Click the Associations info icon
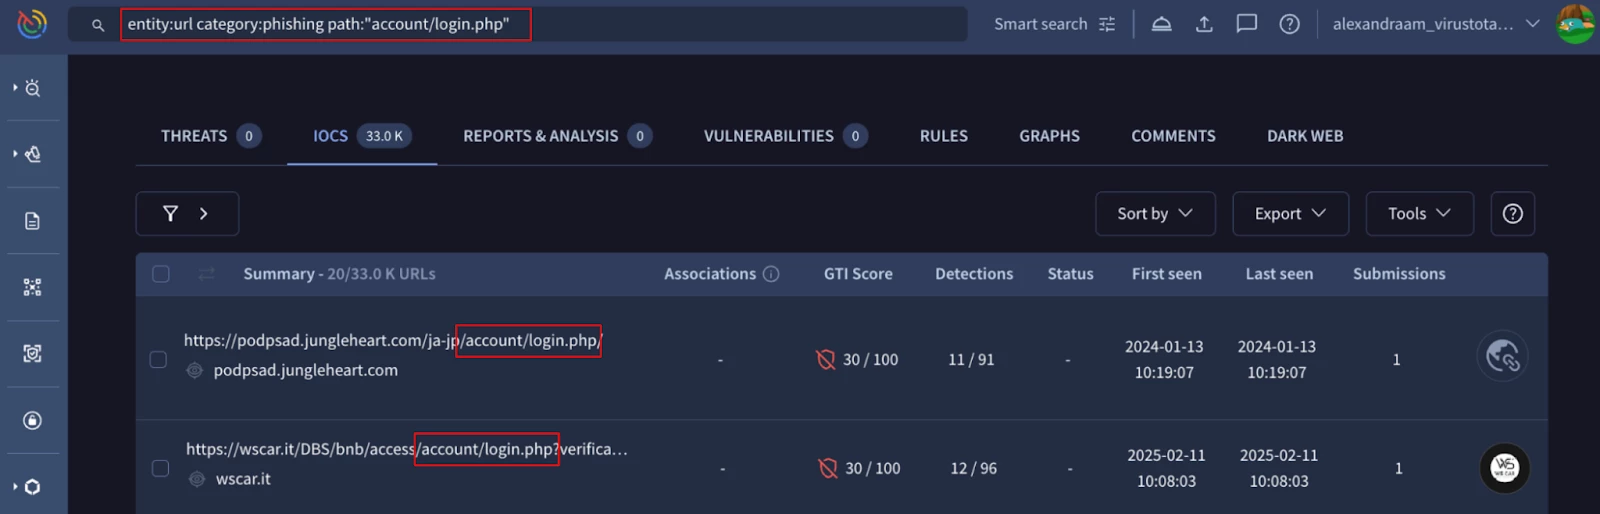This screenshot has width=1600, height=514. [771, 274]
